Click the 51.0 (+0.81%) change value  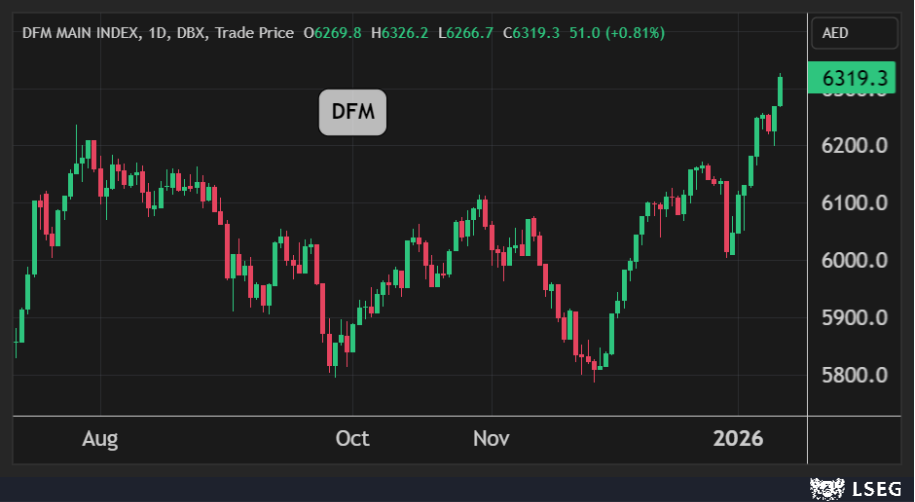click(x=616, y=33)
